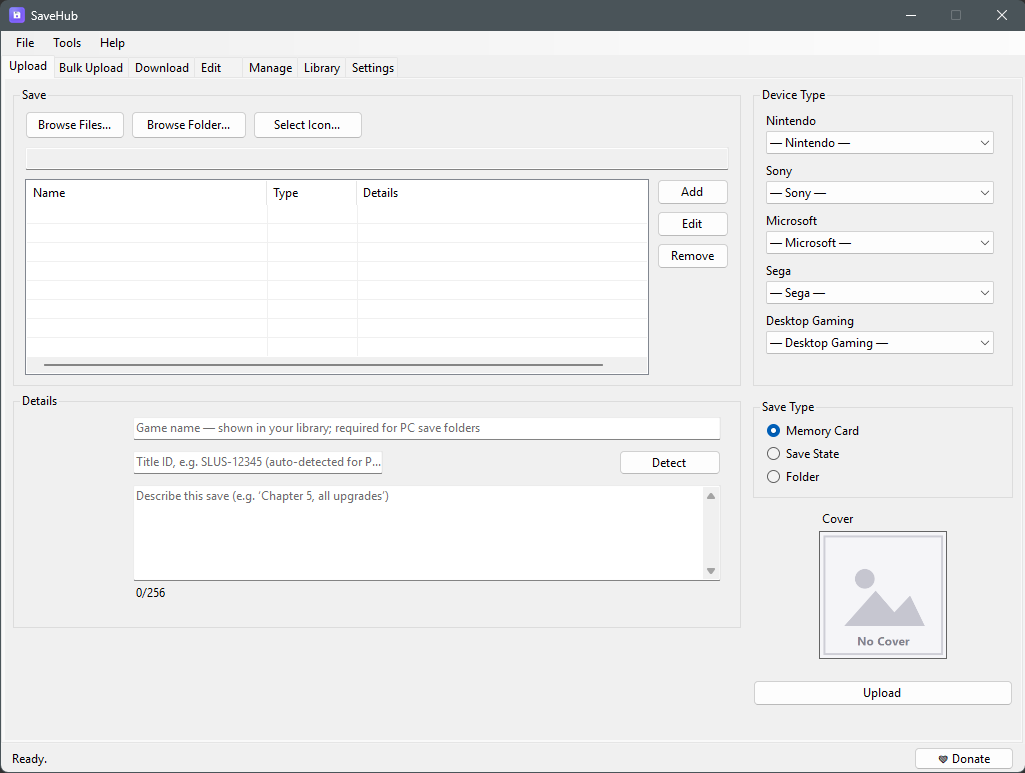Open the Microsoft device dropdown
This screenshot has width=1025, height=773.
tap(879, 242)
